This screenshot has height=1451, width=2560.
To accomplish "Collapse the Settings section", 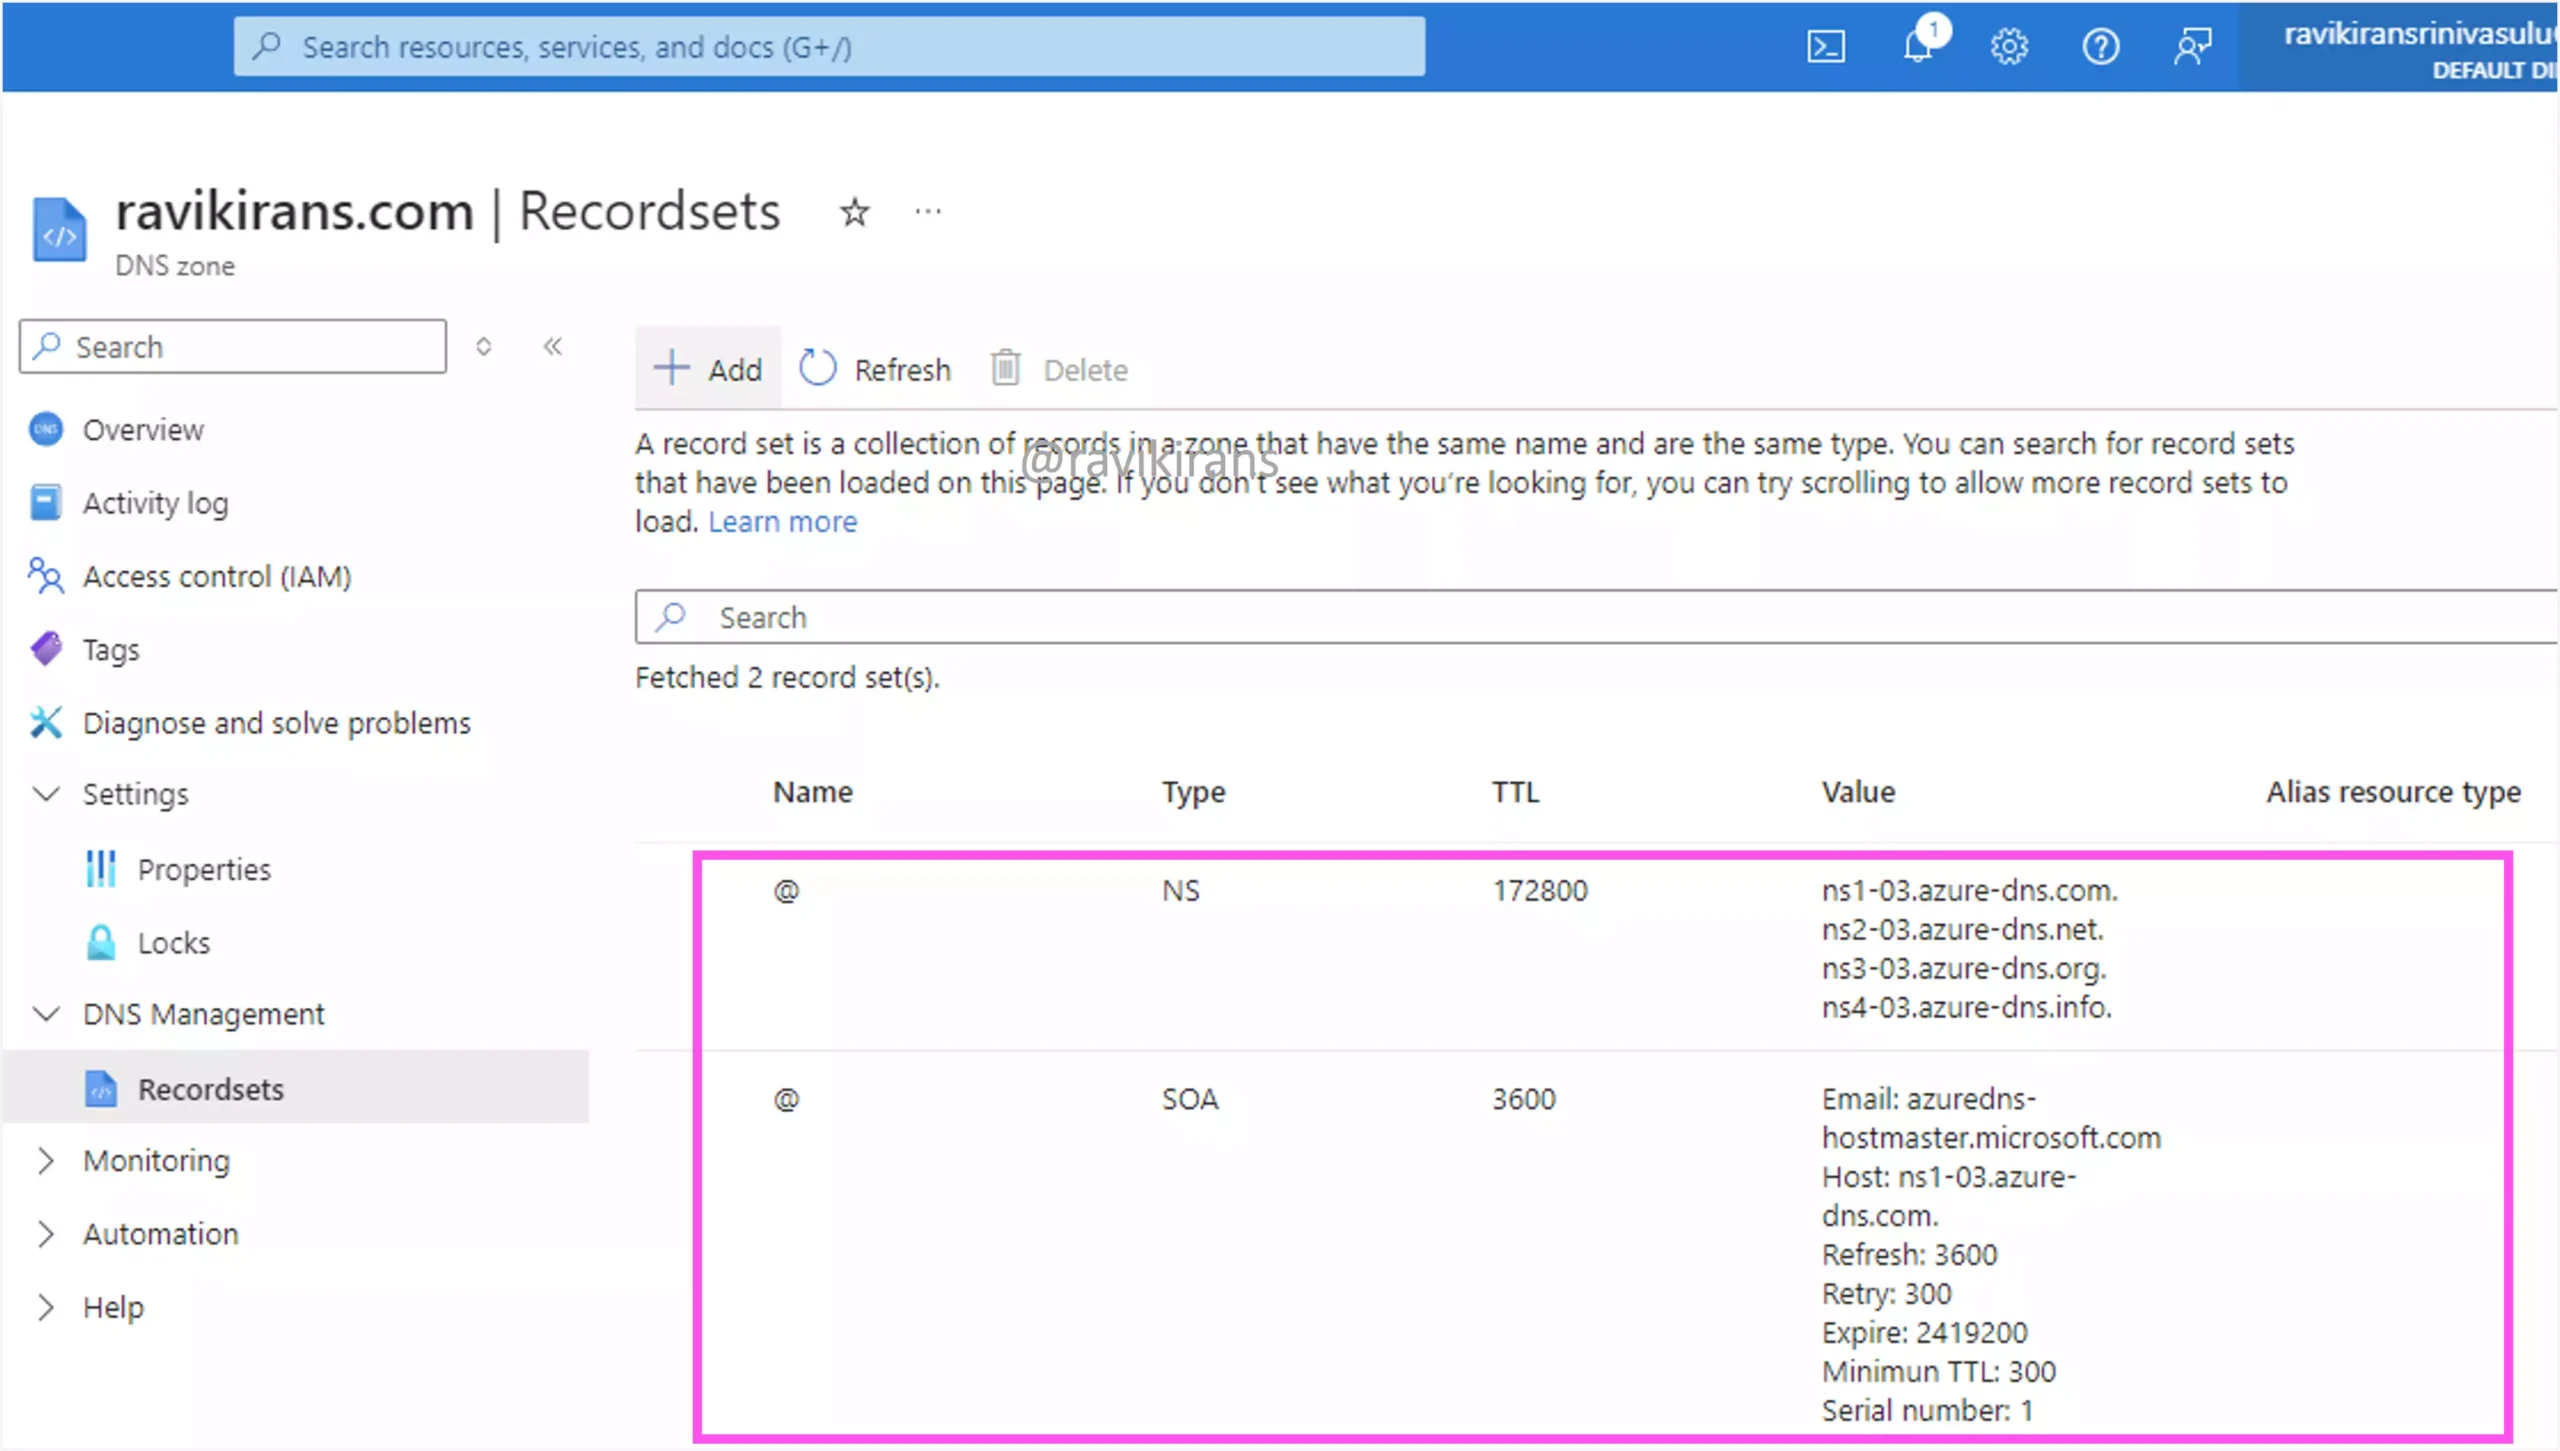I will (46, 794).
